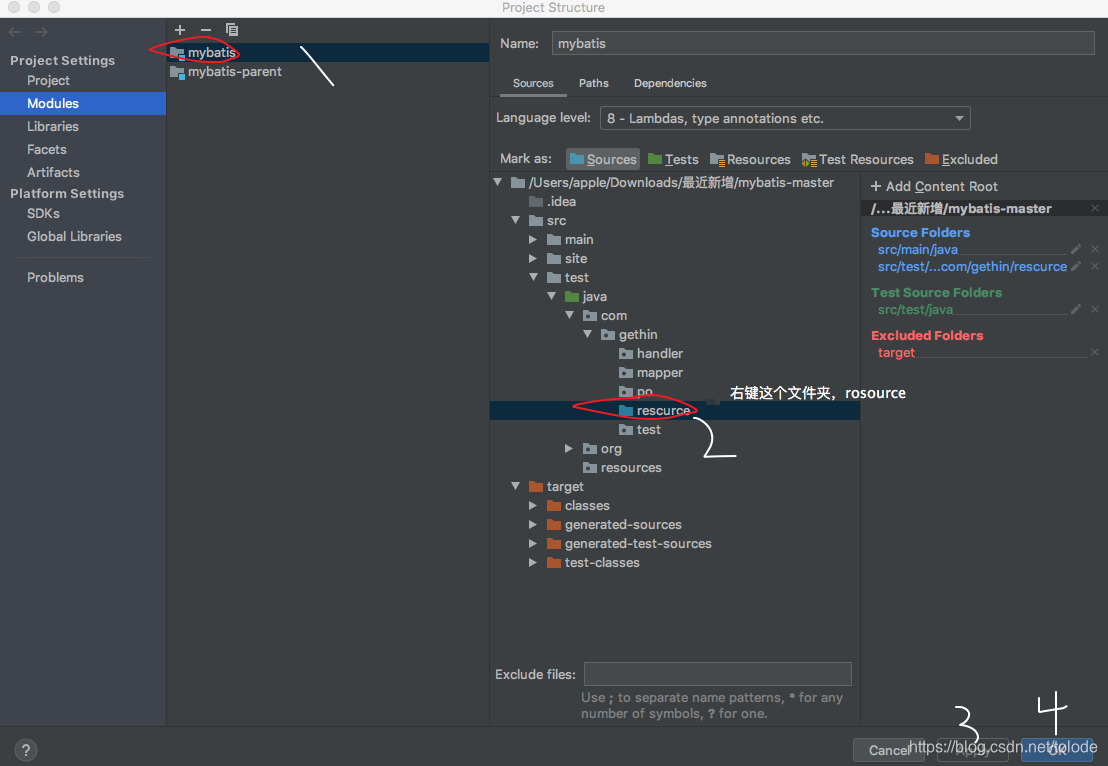Switch to the Dependencies tab
The image size is (1108, 766).
(670, 83)
